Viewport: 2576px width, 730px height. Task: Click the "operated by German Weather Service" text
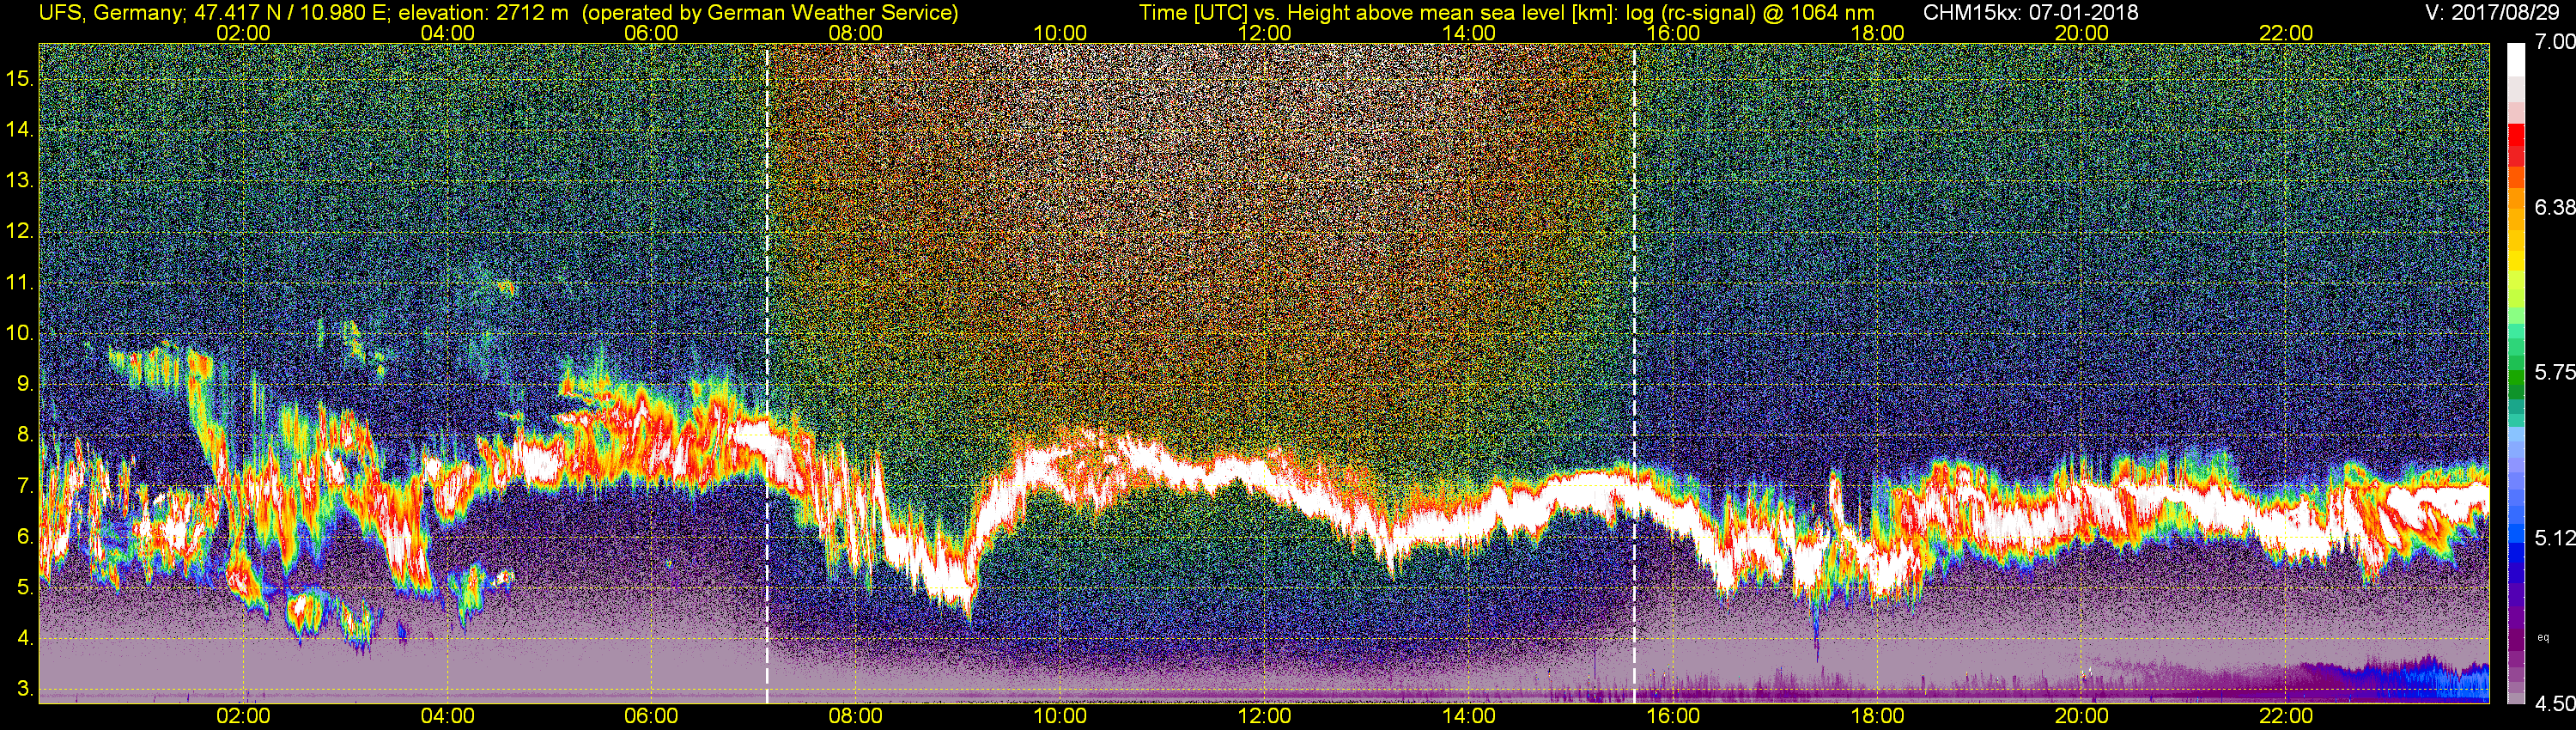pos(769,13)
